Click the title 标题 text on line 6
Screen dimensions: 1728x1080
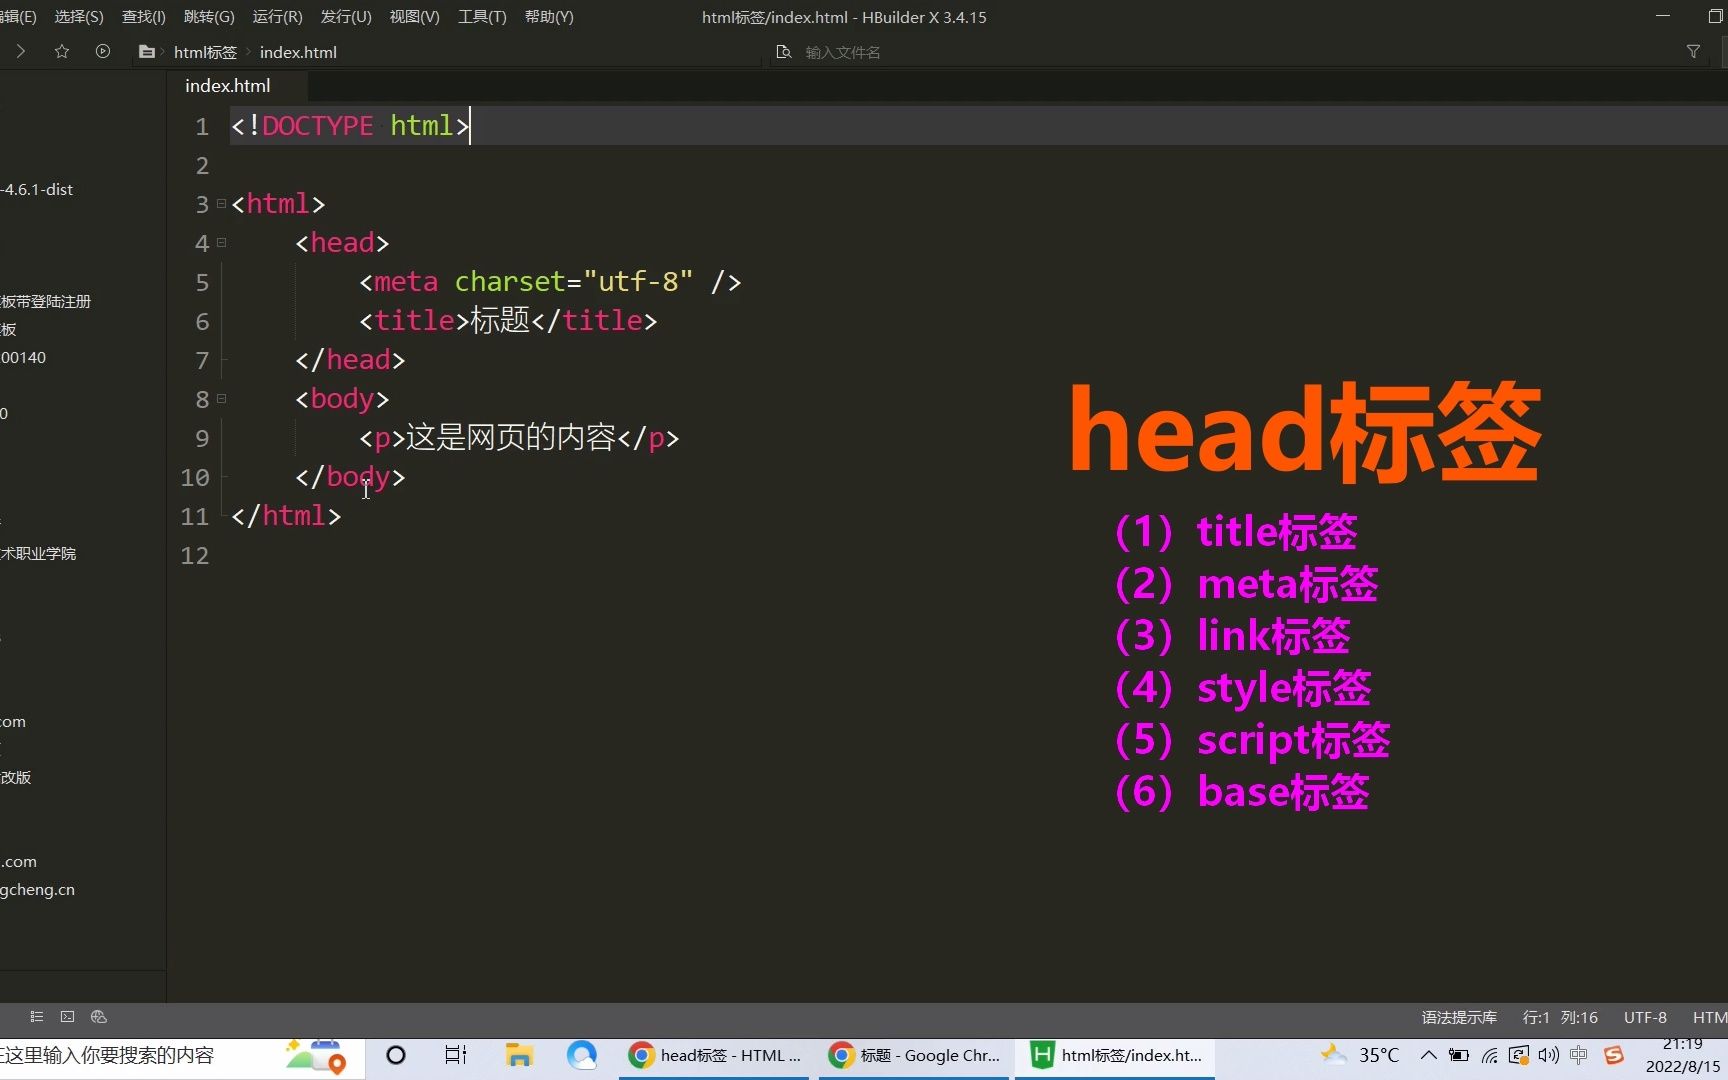point(508,321)
